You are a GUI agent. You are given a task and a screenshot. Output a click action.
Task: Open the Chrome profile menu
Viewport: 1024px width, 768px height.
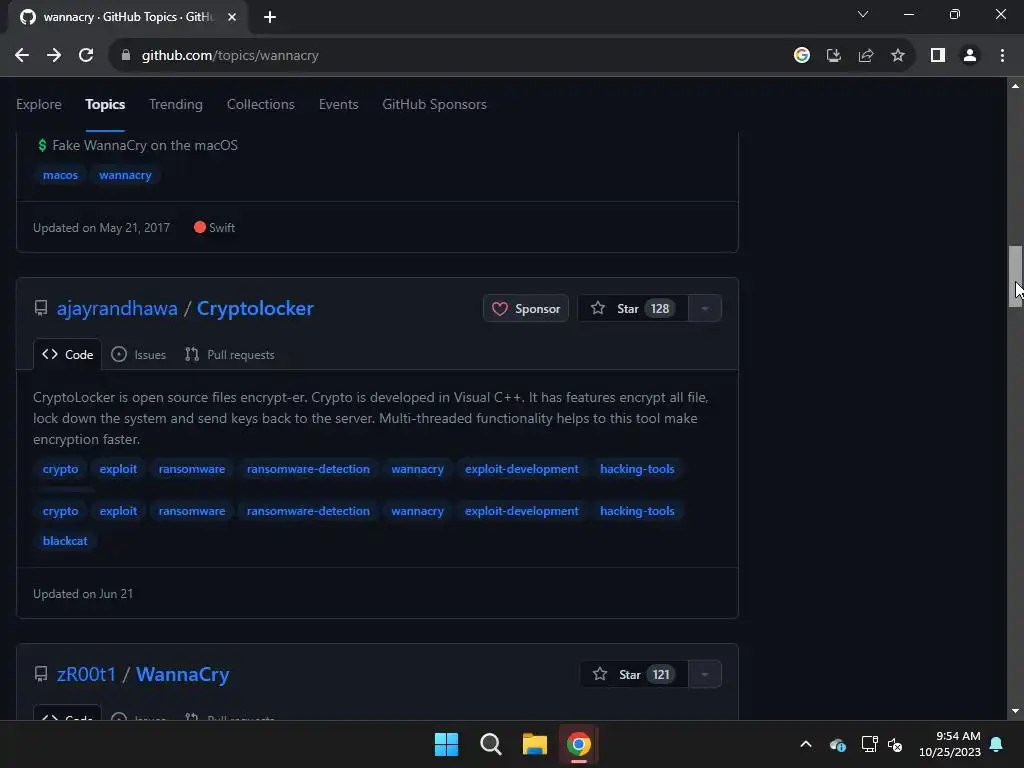[970, 56]
